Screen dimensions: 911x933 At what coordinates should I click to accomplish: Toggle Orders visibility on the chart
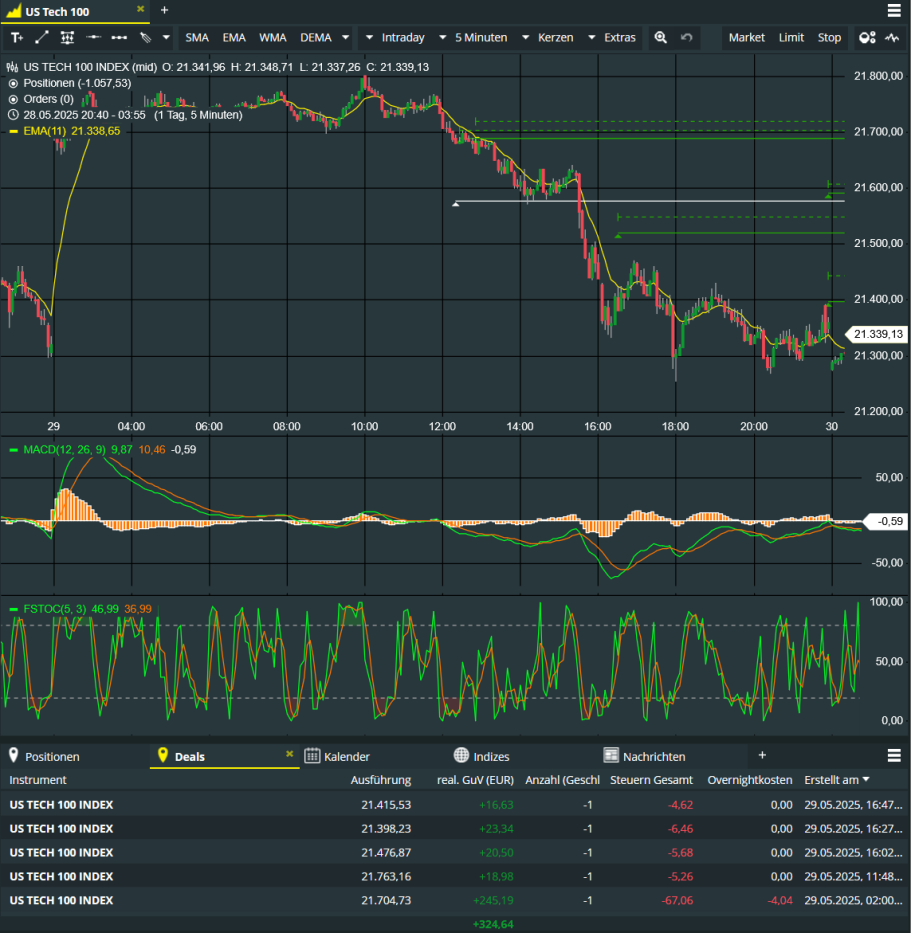pyautogui.click(x=13, y=99)
